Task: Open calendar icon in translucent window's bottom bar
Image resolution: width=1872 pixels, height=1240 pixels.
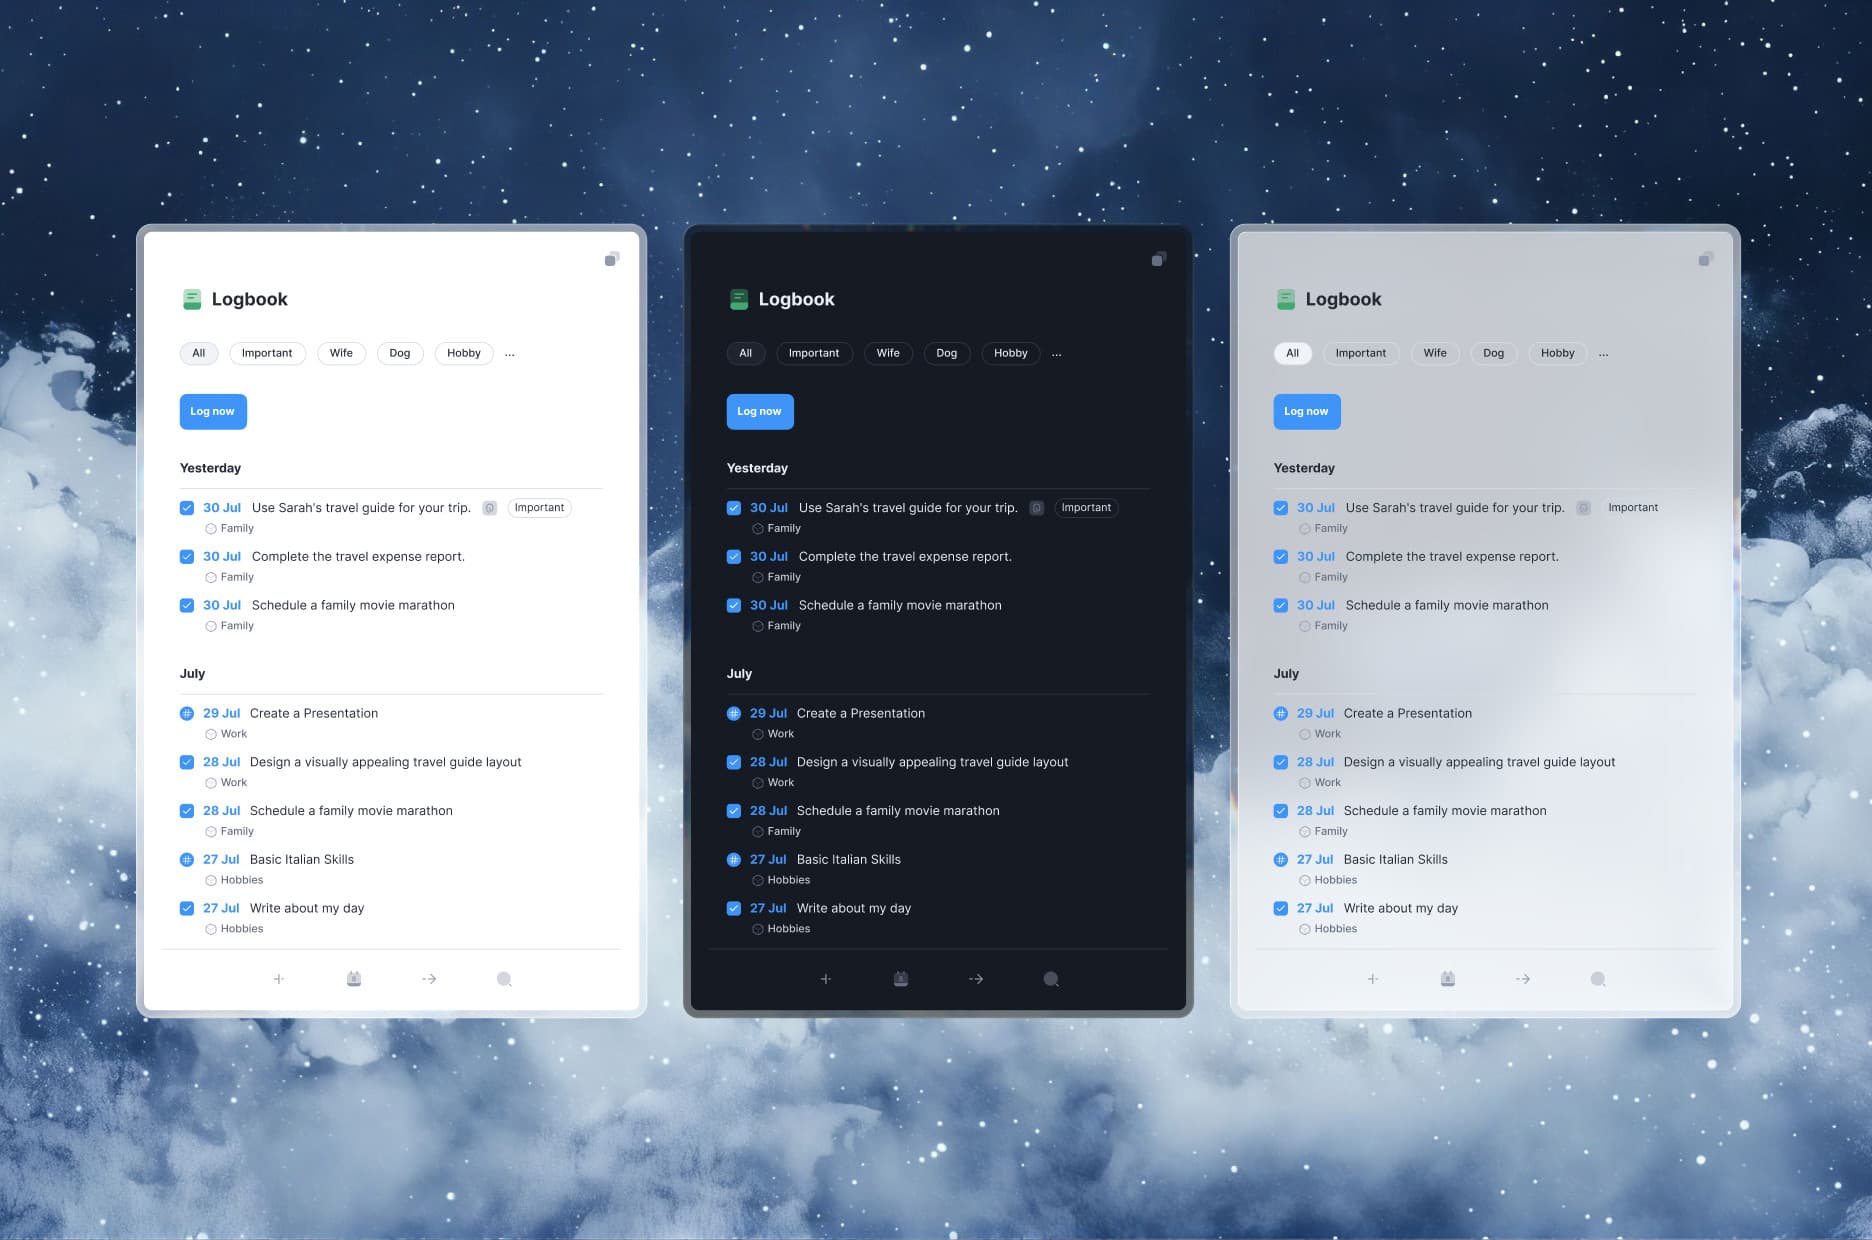Action: click(1448, 979)
